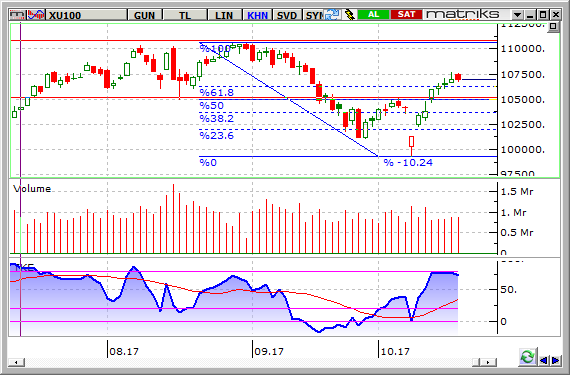This screenshot has height=375, width=570.
Task: Click the 08.17 date marker
Action: click(x=124, y=351)
